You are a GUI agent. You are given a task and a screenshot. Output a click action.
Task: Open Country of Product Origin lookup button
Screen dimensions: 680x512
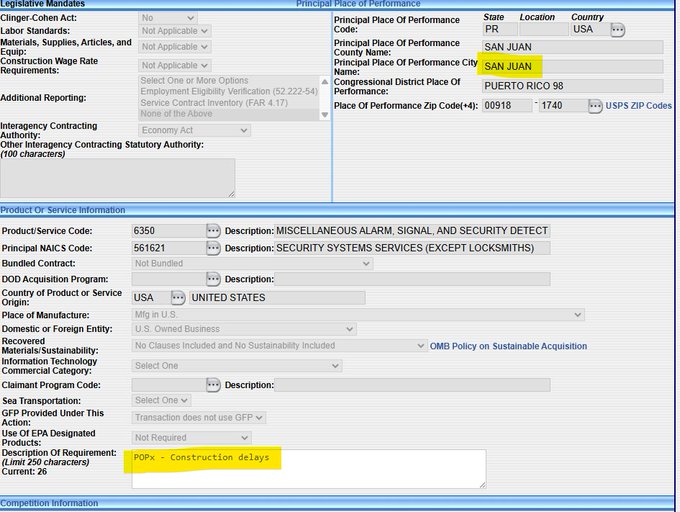pos(178,298)
